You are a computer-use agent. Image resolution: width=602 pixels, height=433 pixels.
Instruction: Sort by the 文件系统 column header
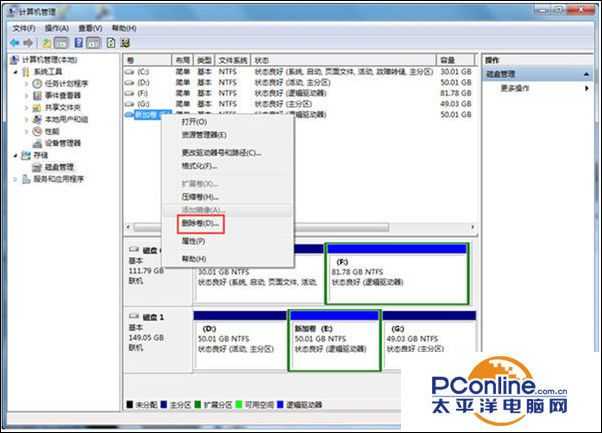(233, 60)
